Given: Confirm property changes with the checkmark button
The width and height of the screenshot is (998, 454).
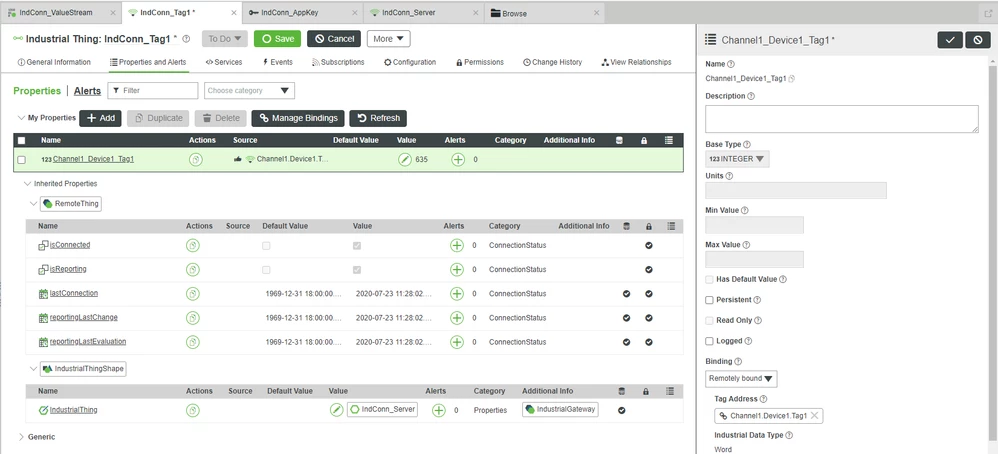Looking at the screenshot, I should 950,39.
